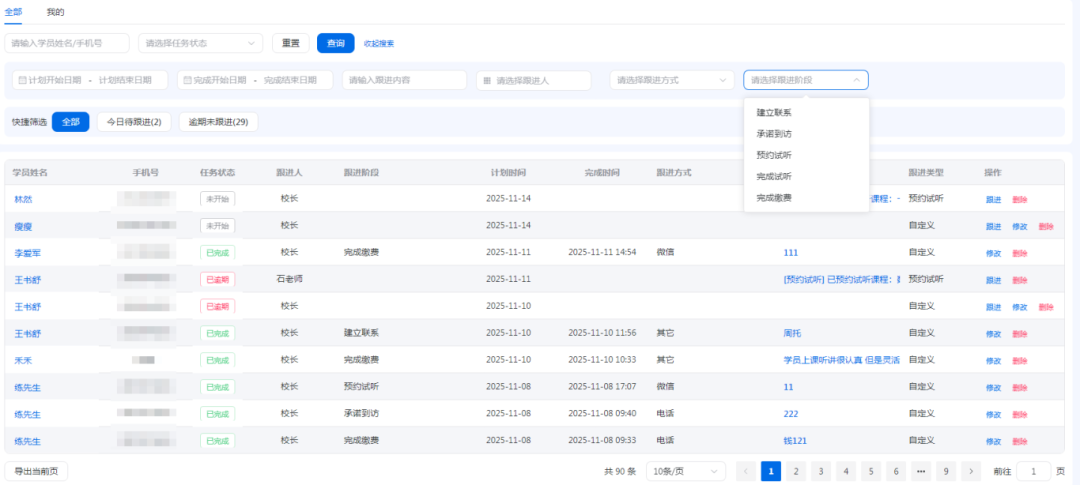Filter by 今日待跟进(2)

134,122
